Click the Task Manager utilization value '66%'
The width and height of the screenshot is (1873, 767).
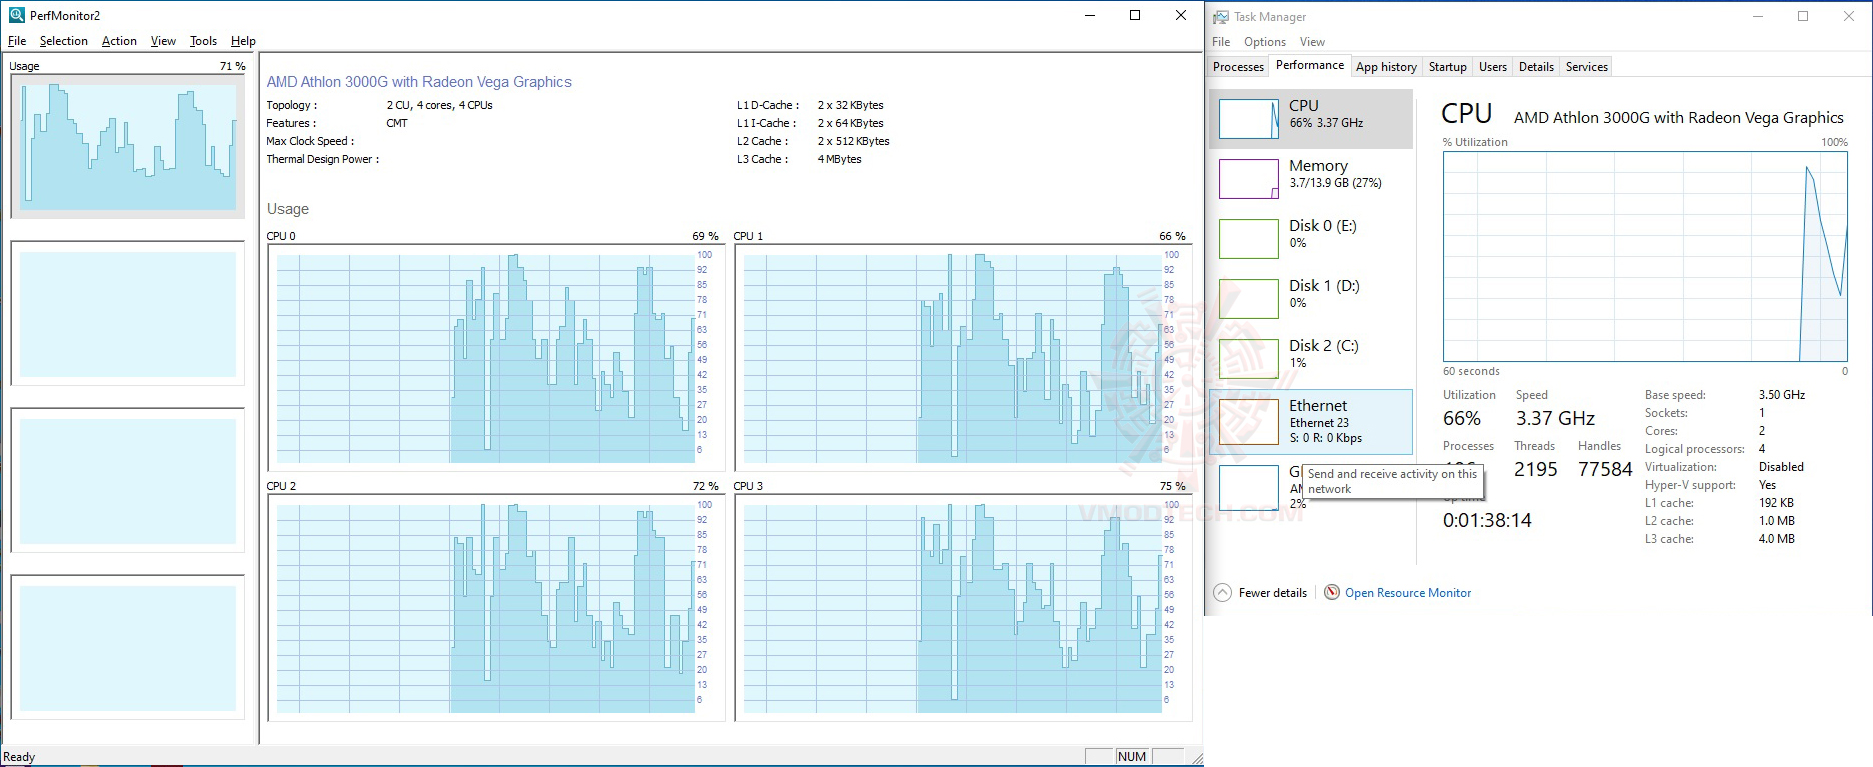1462,419
